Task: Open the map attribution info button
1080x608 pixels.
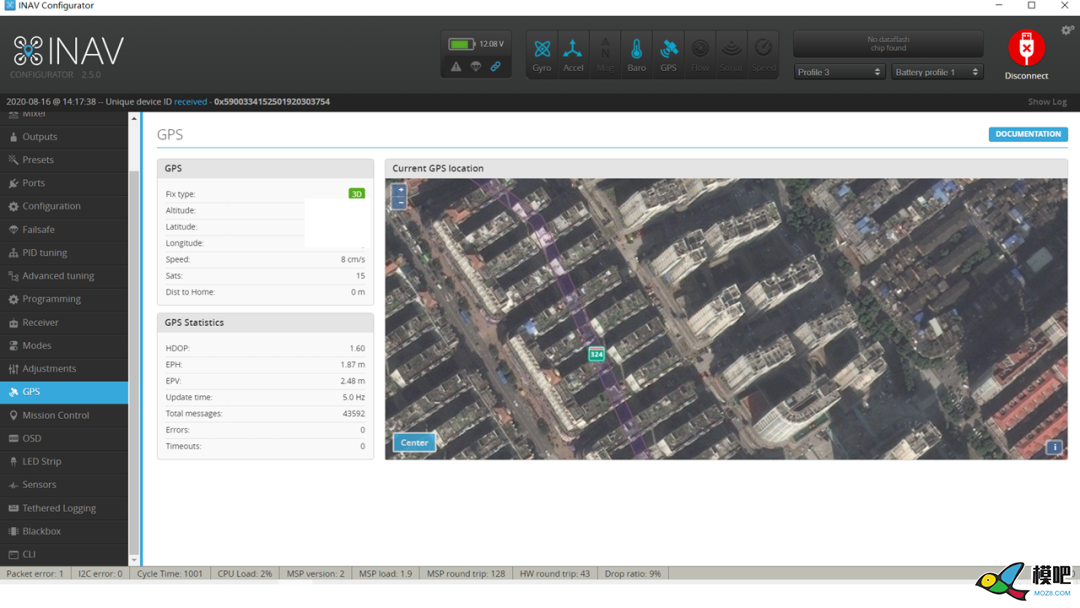Action: pos(1055,447)
